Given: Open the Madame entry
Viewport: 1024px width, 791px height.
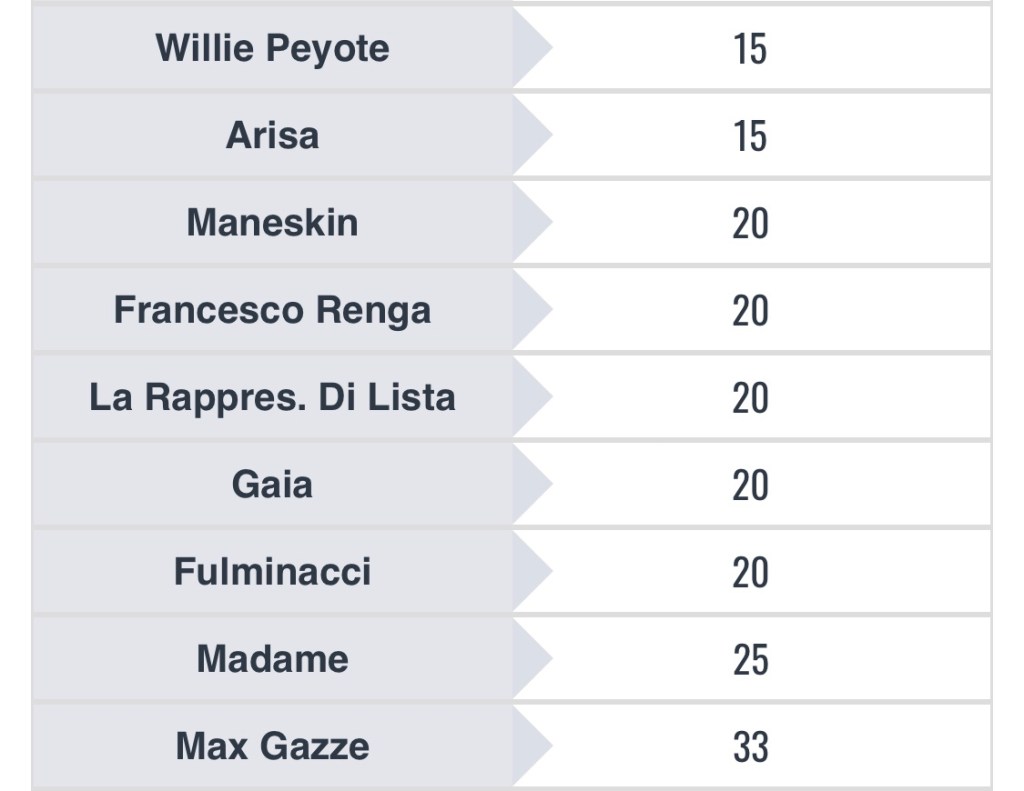Looking at the screenshot, I should pyautogui.click(x=272, y=659).
